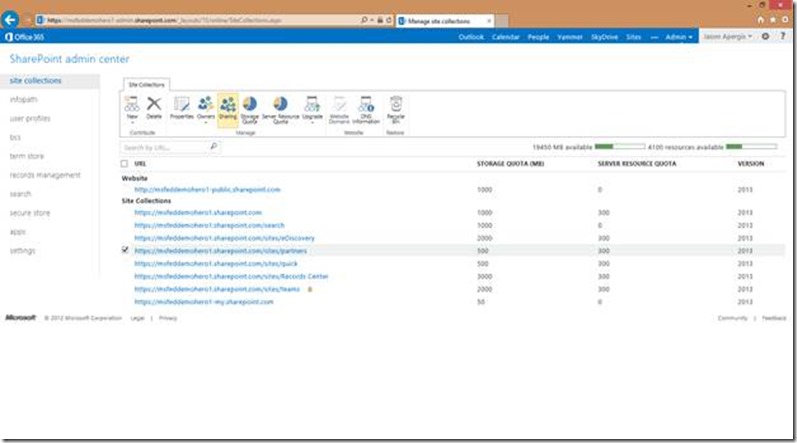The width and height of the screenshot is (797, 443).
Task: Click the resources available progress bar
Action: click(751, 146)
